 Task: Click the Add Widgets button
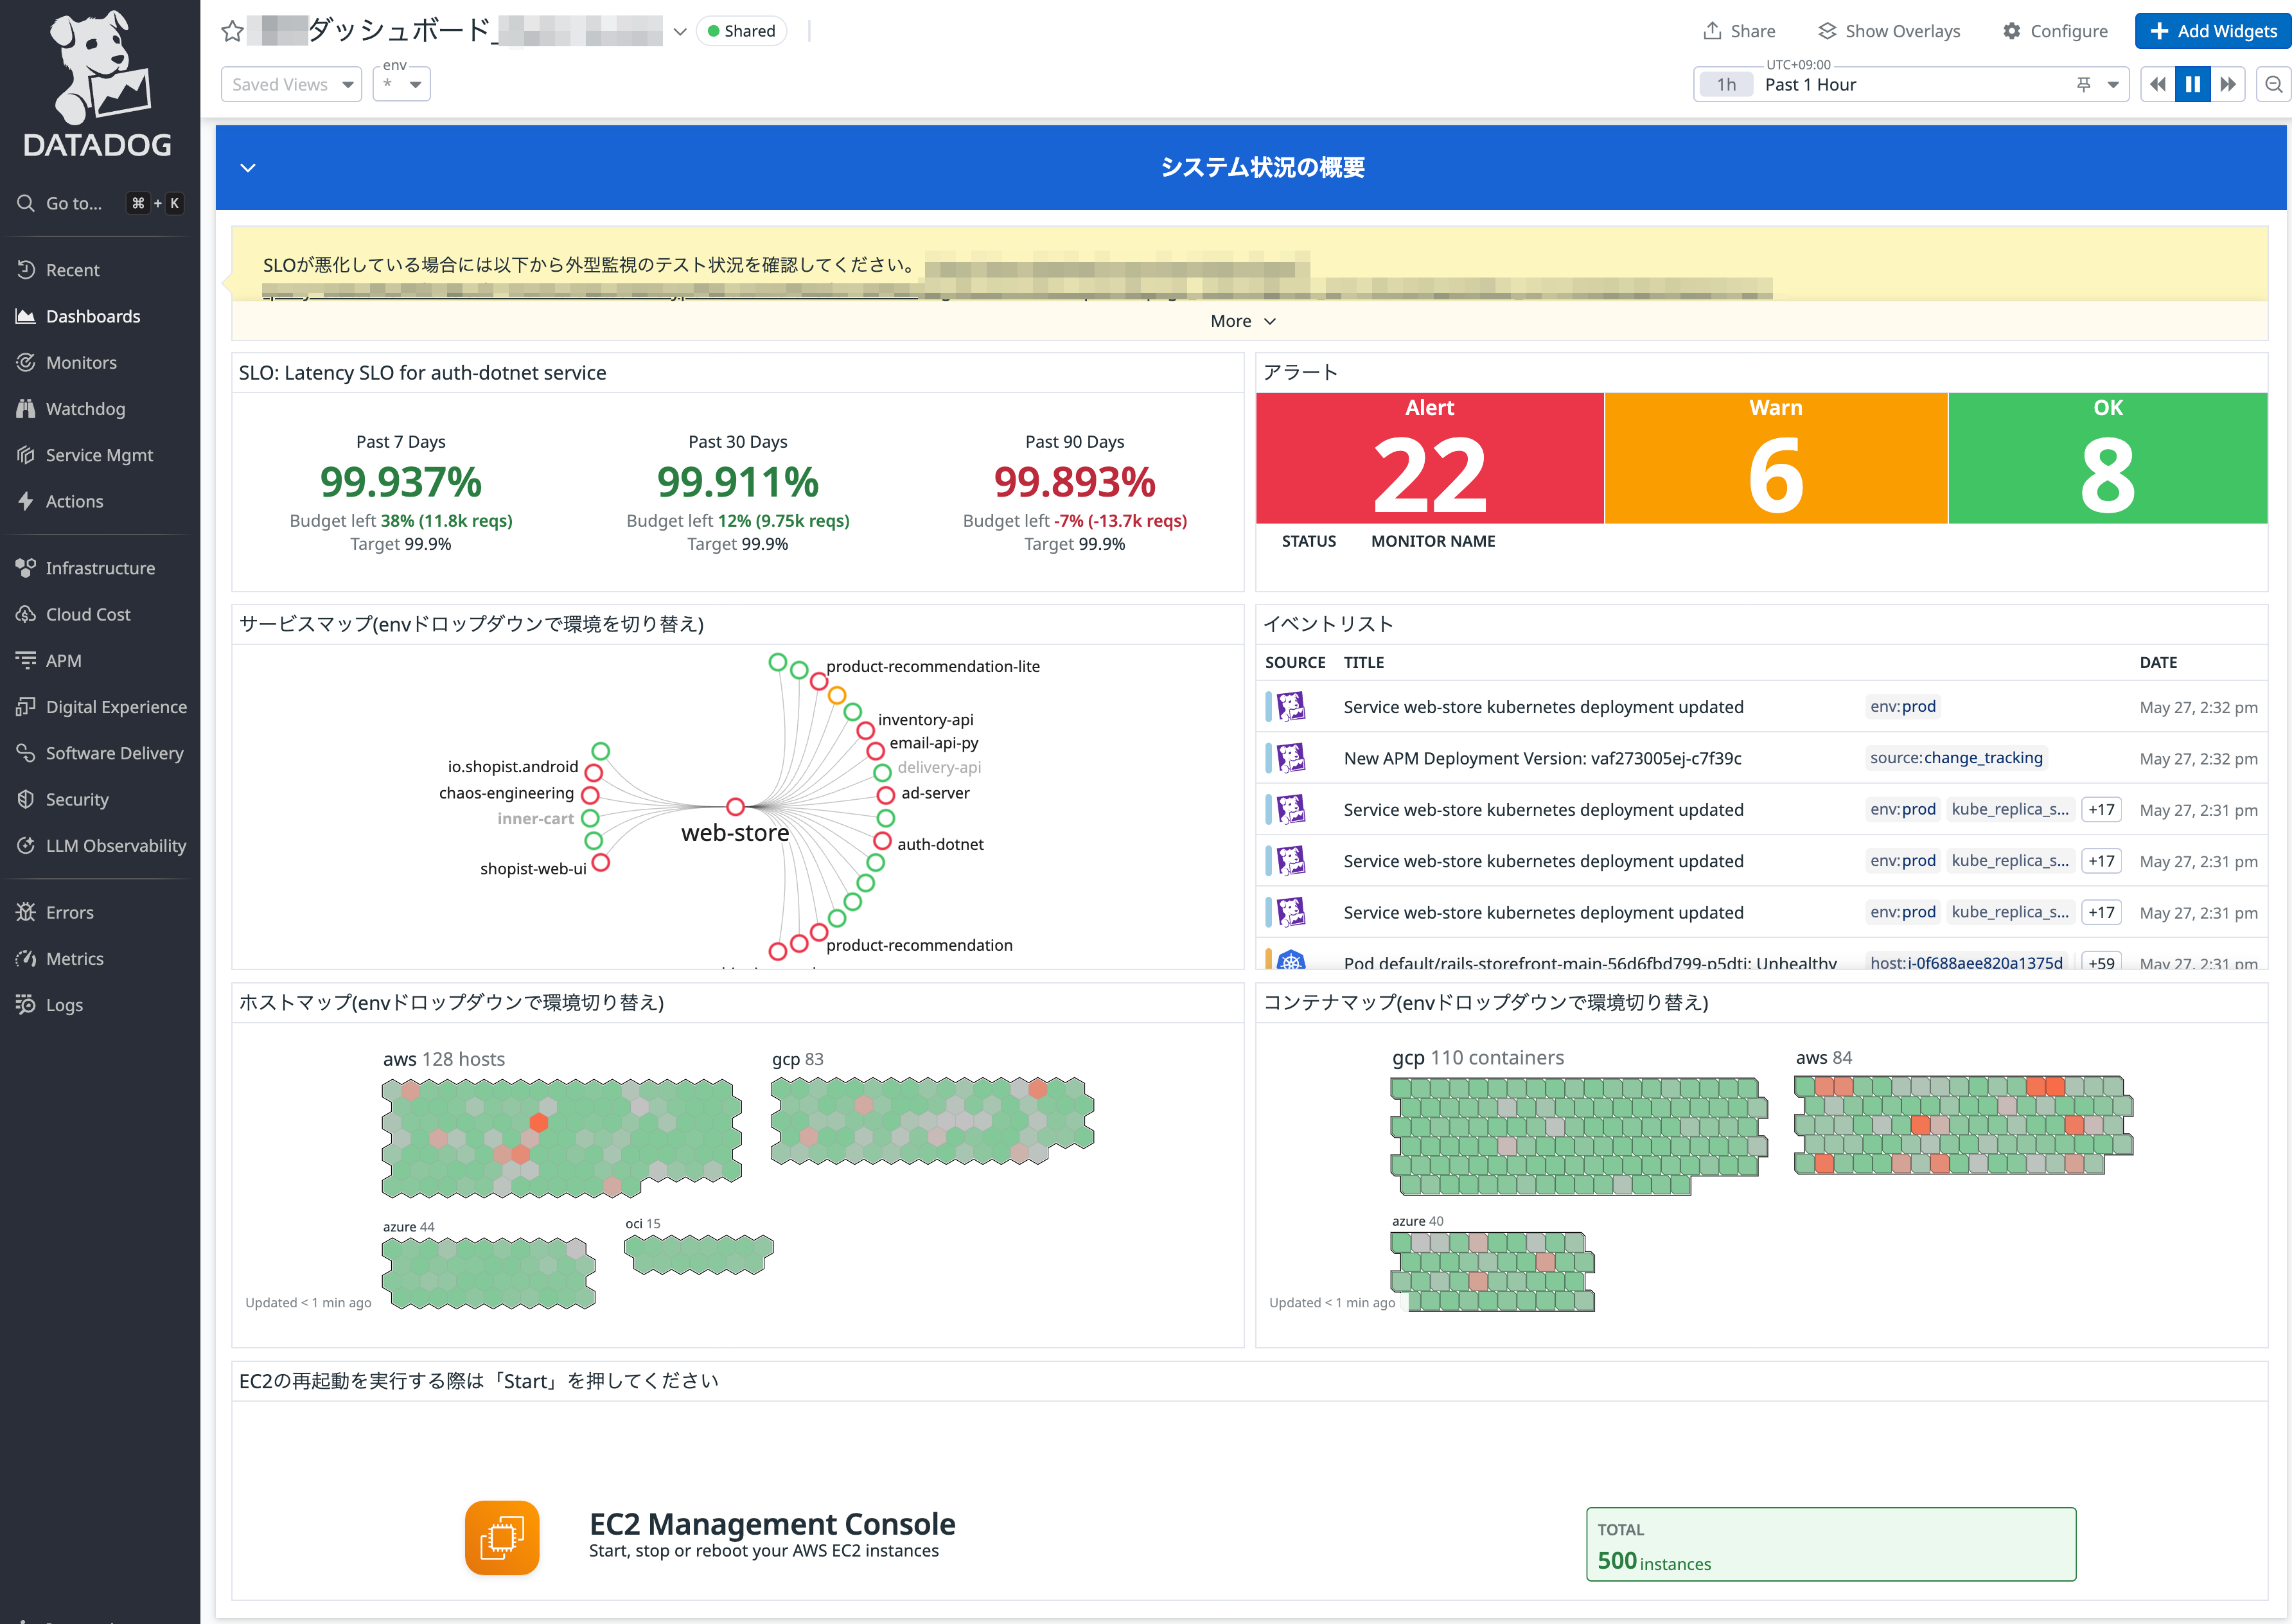coord(2213,31)
